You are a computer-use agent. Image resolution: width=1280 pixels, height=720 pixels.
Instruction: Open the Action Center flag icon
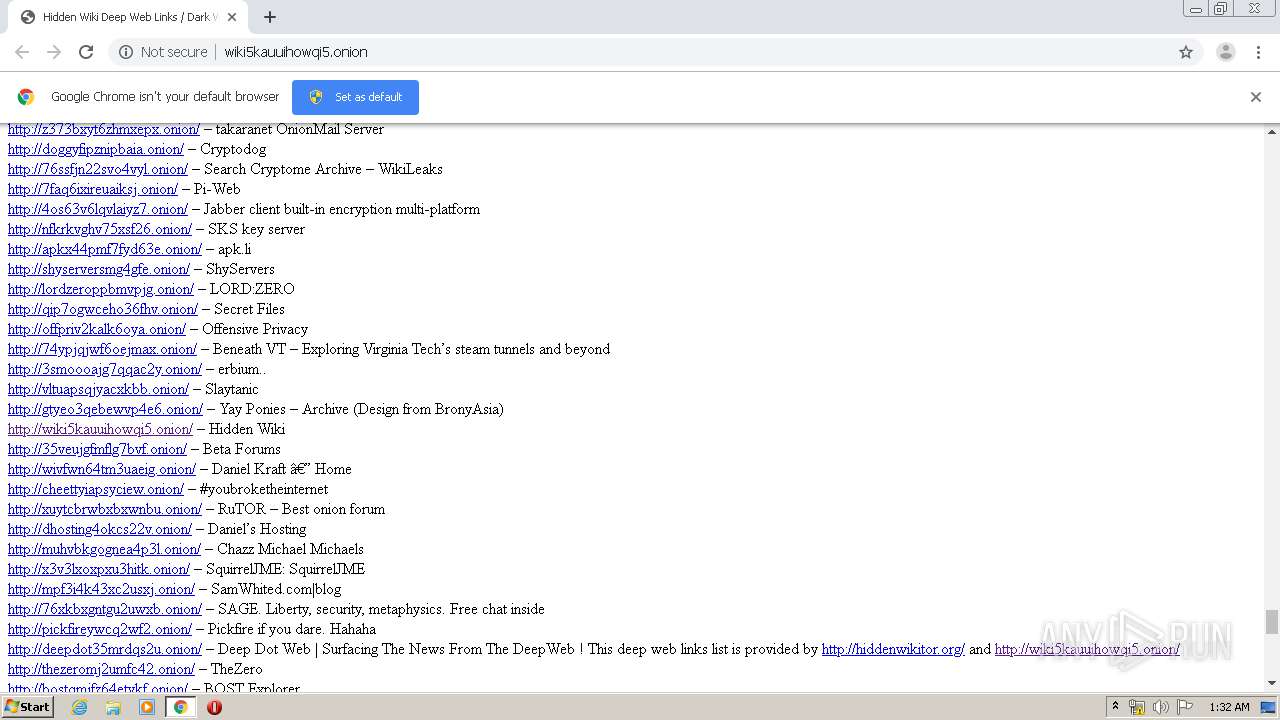1185,707
